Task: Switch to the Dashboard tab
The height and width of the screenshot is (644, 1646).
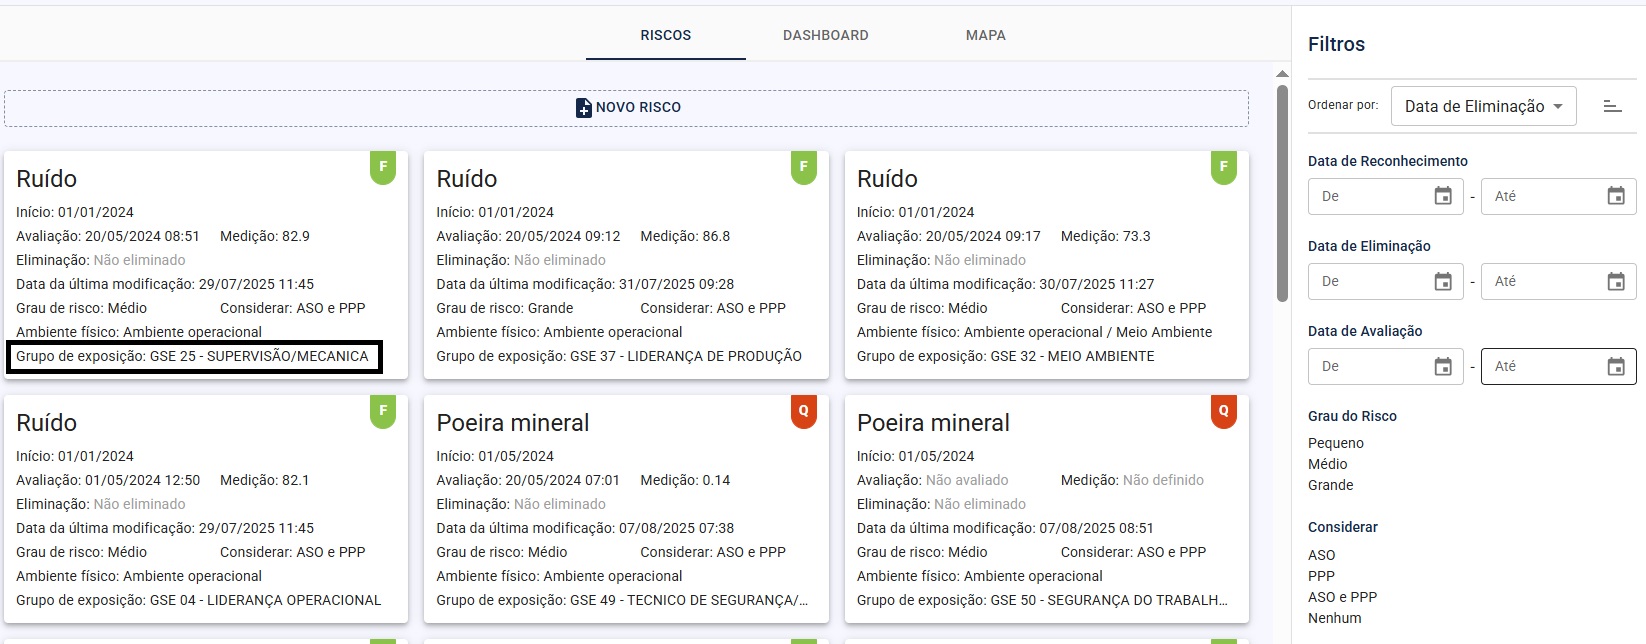Action: [825, 35]
